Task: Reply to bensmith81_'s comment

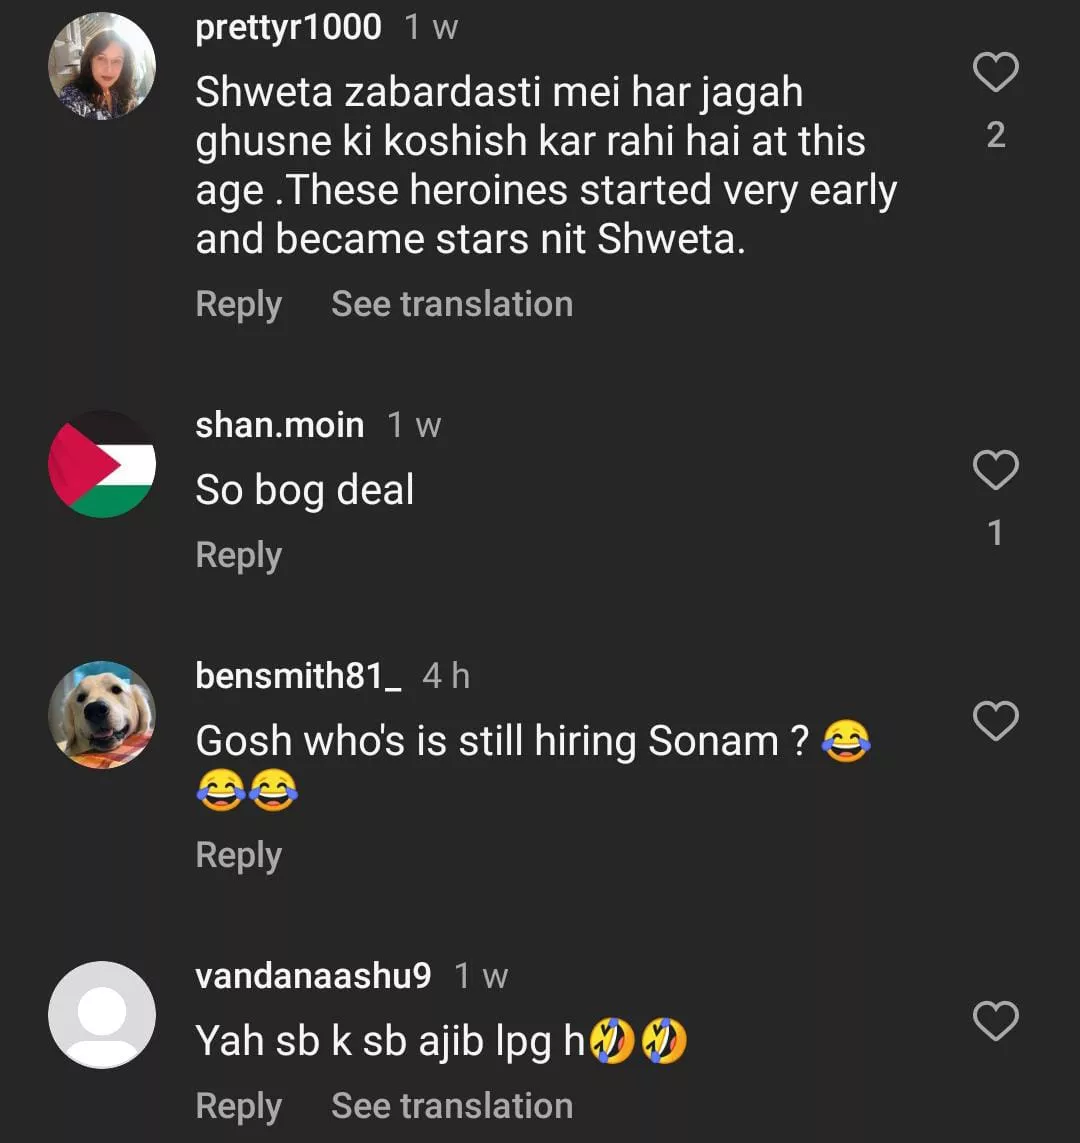Action: [x=238, y=855]
